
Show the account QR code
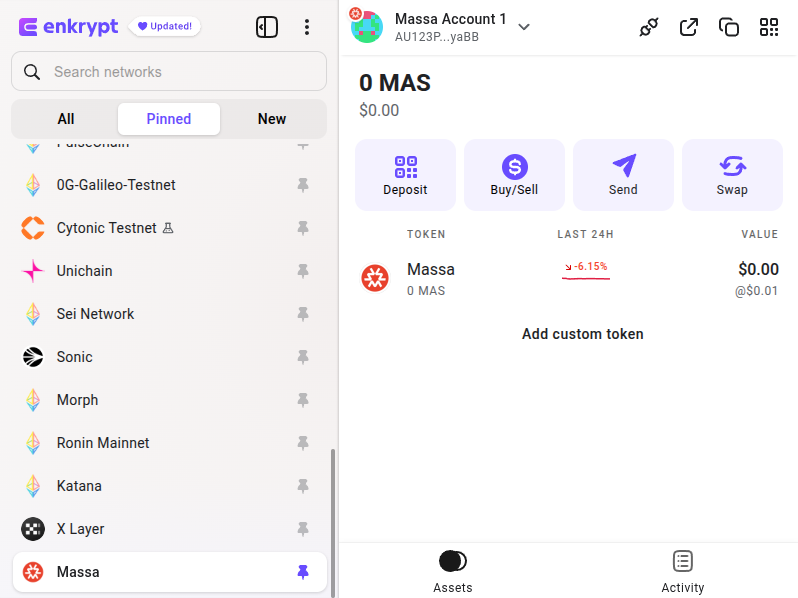pos(769,27)
